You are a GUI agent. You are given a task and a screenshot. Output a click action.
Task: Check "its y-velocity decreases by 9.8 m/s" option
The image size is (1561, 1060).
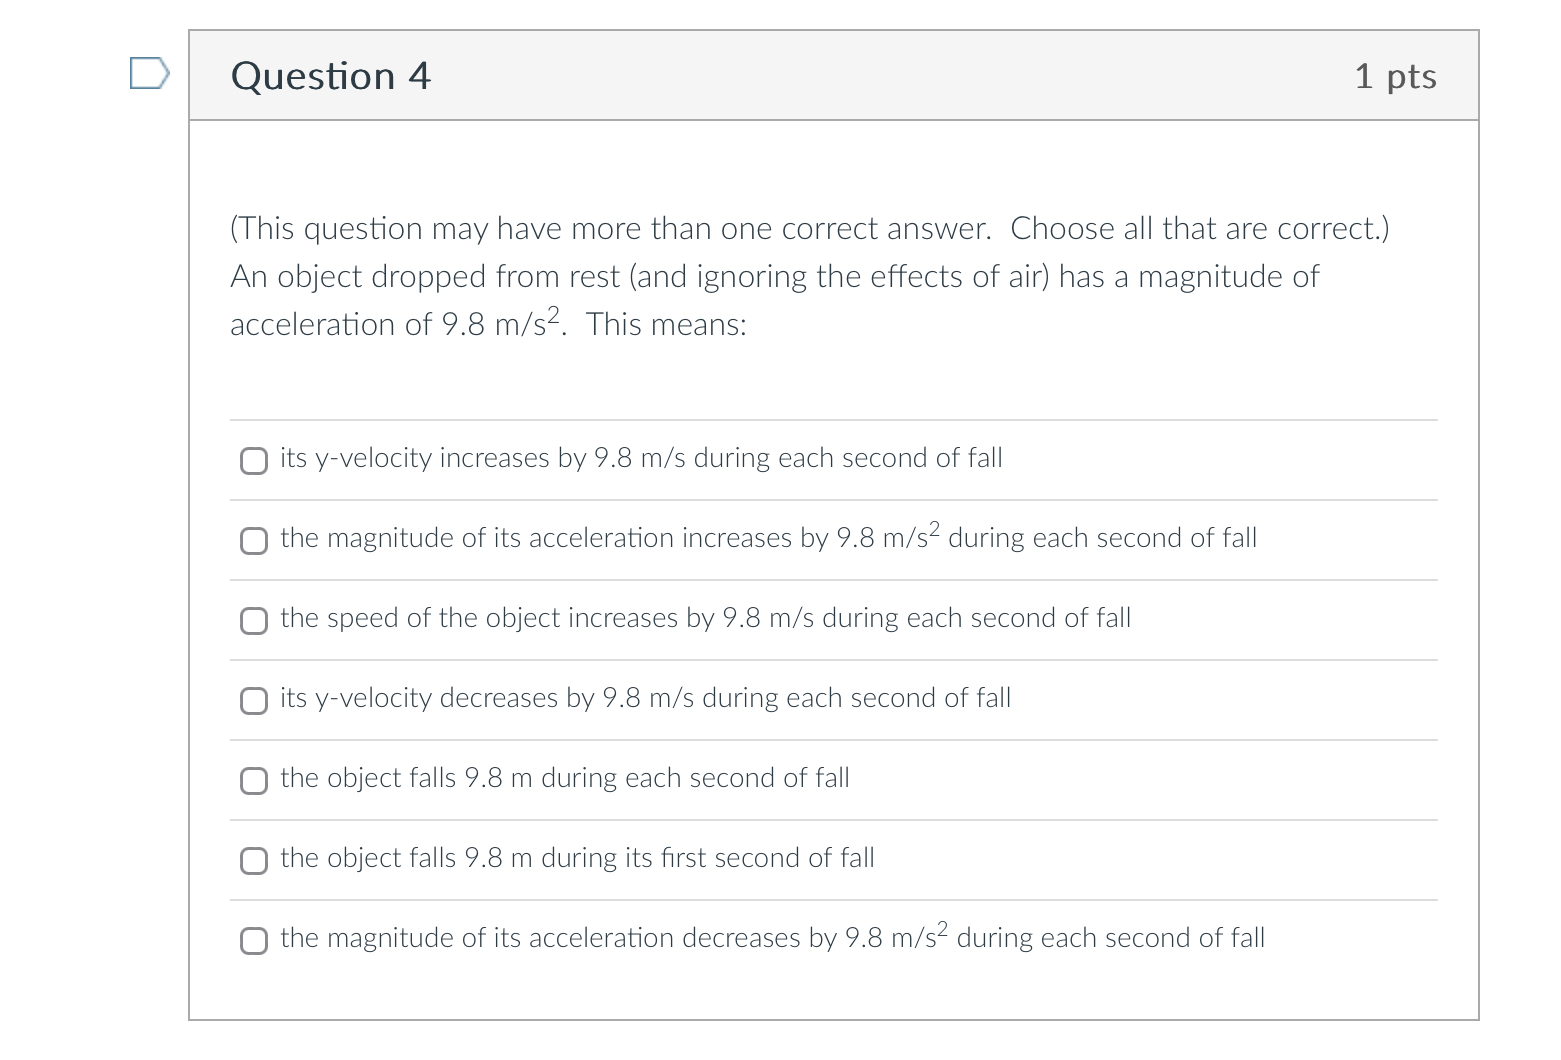tap(254, 701)
